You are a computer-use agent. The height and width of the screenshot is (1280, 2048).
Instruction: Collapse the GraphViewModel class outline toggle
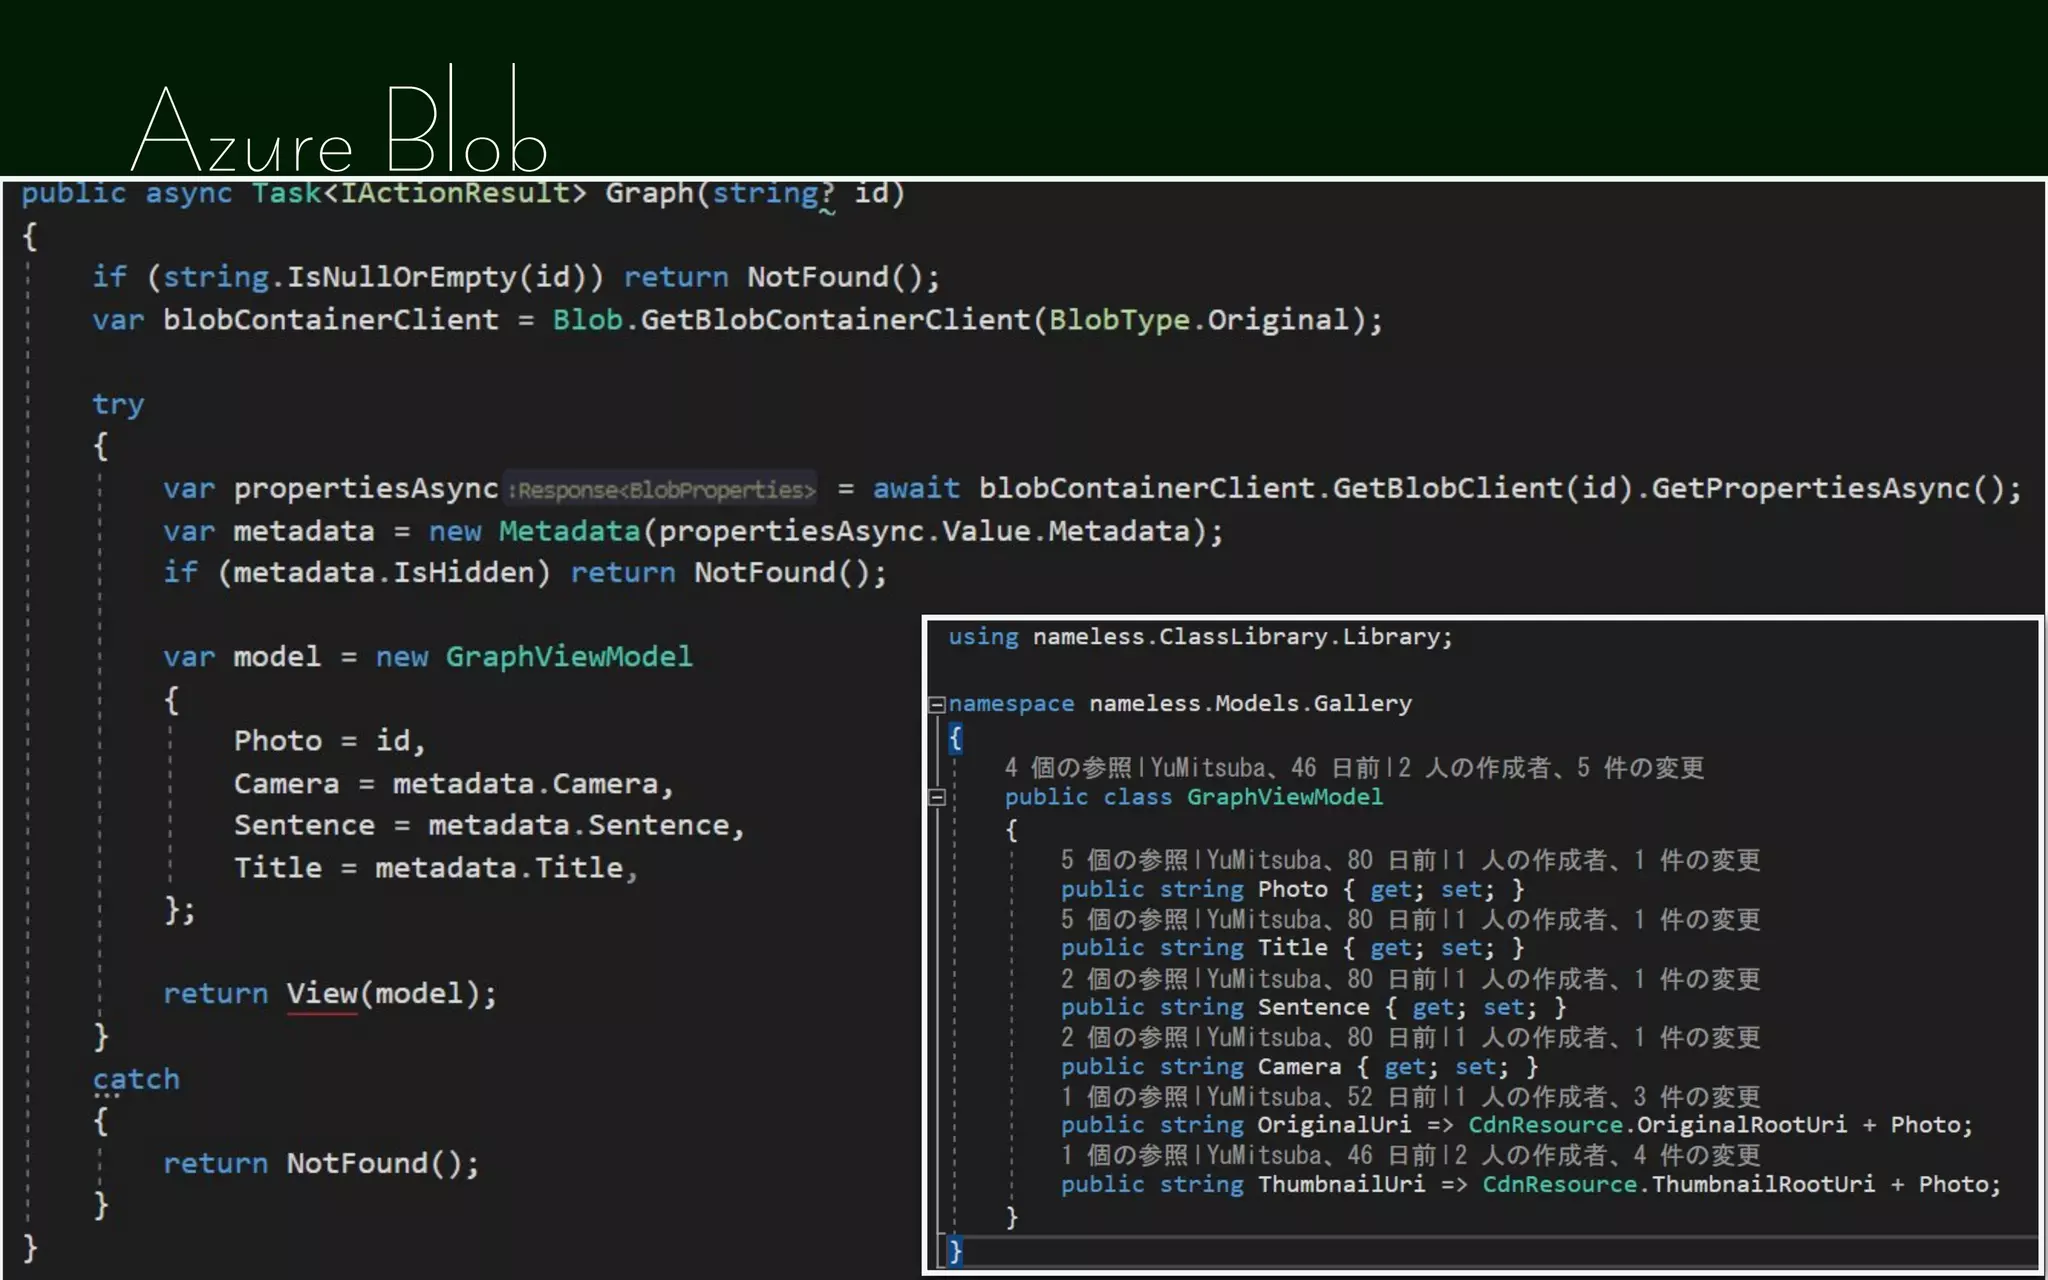click(937, 798)
